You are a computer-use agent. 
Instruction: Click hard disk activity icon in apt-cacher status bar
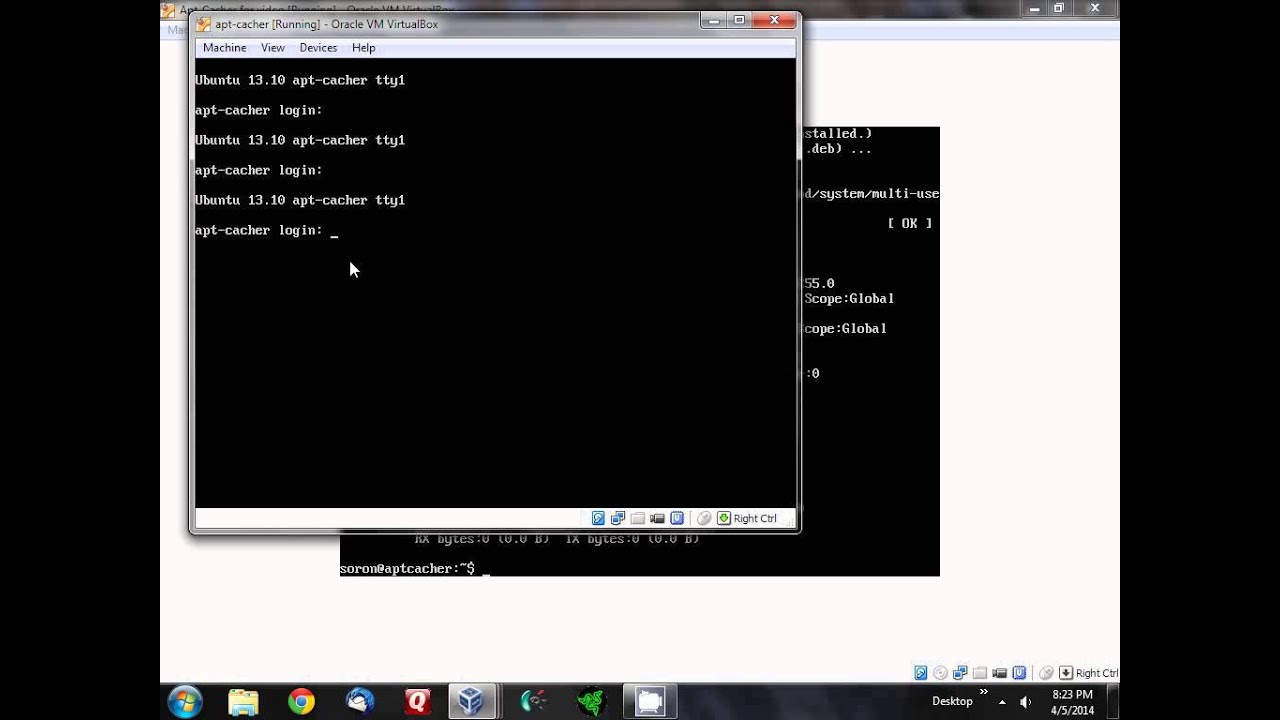pyautogui.click(x=598, y=518)
